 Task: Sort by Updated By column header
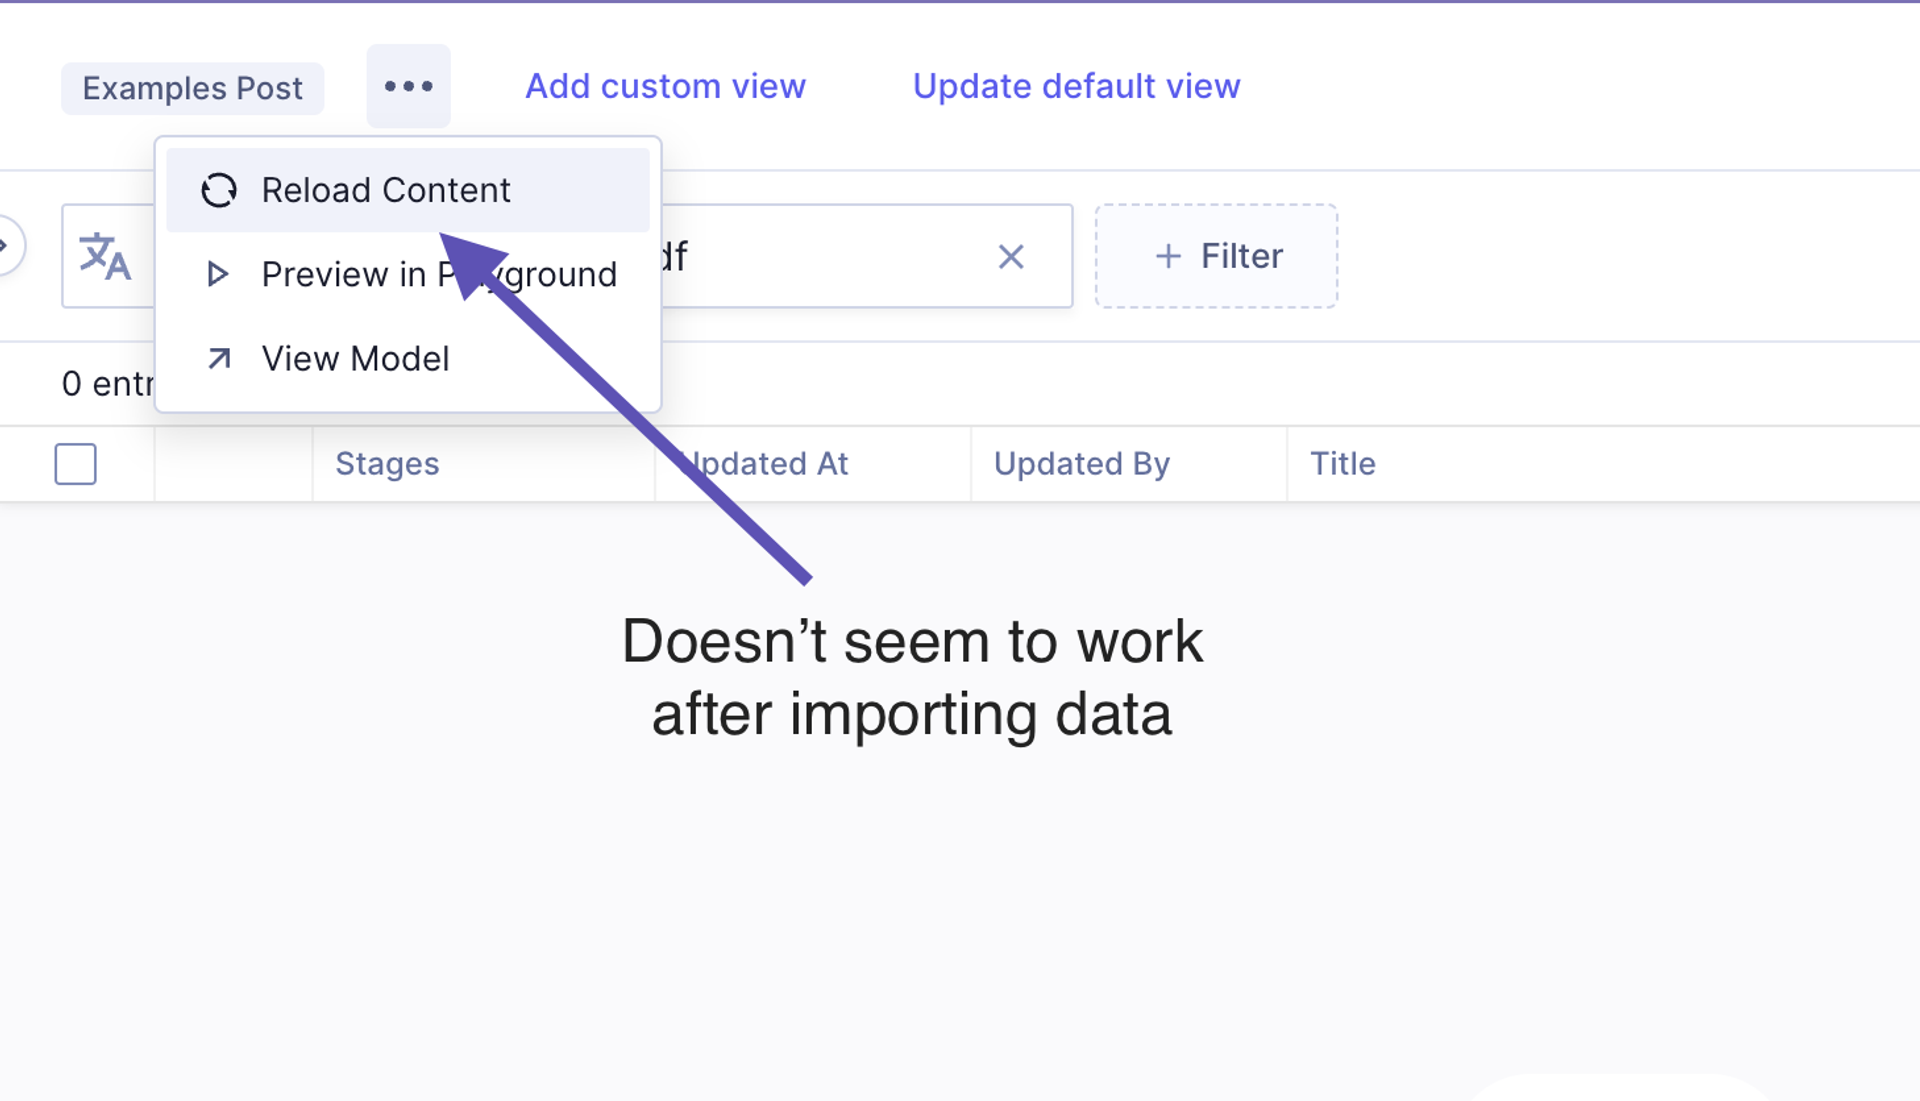coord(1081,464)
